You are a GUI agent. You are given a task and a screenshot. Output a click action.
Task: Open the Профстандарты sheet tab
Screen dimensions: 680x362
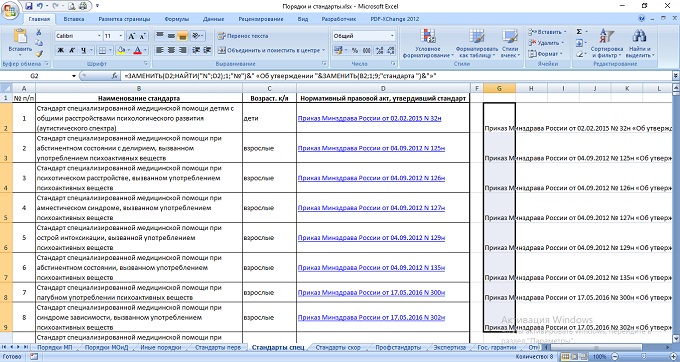(x=398, y=348)
